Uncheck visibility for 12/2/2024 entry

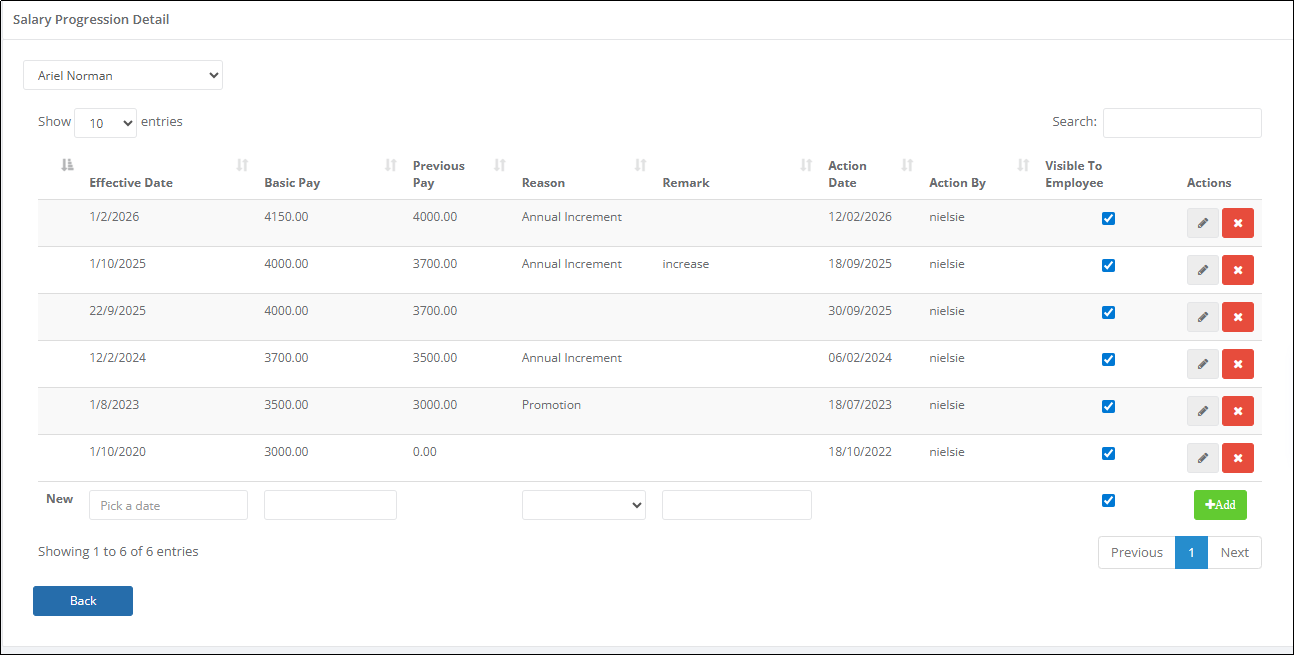pyautogui.click(x=1108, y=359)
